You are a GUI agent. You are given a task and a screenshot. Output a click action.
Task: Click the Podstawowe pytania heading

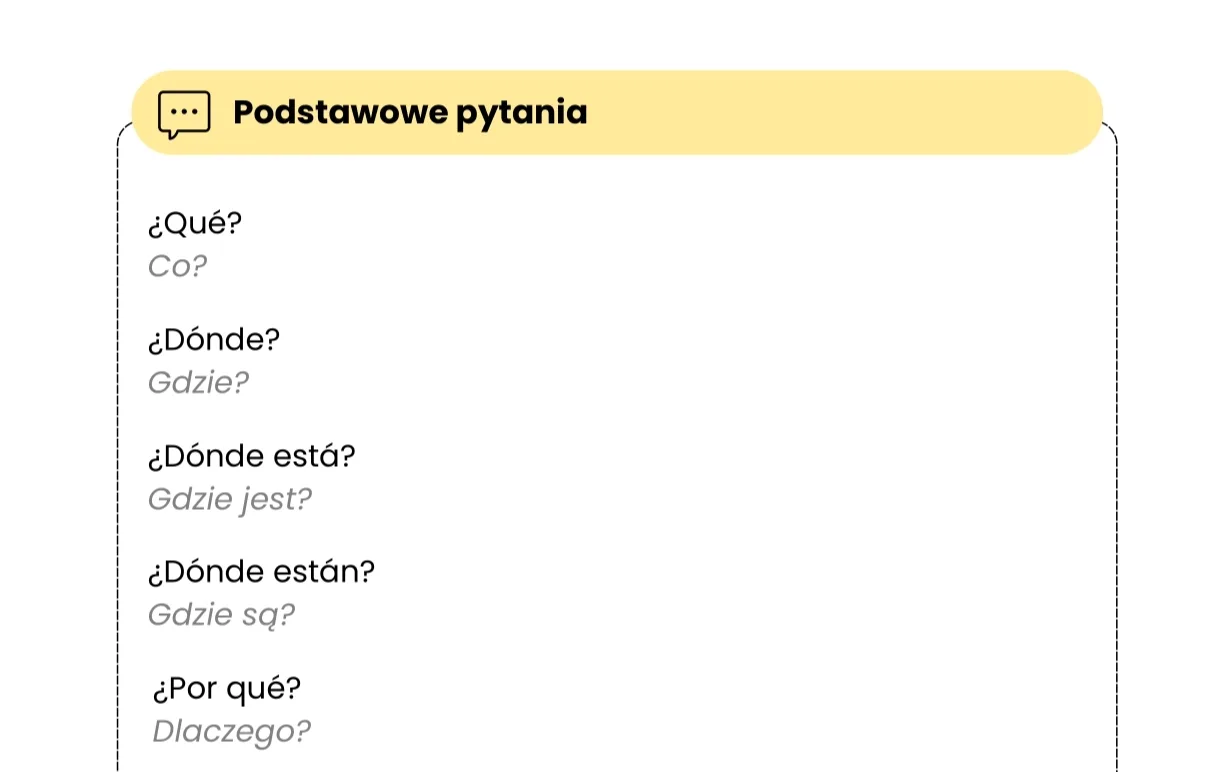(410, 113)
